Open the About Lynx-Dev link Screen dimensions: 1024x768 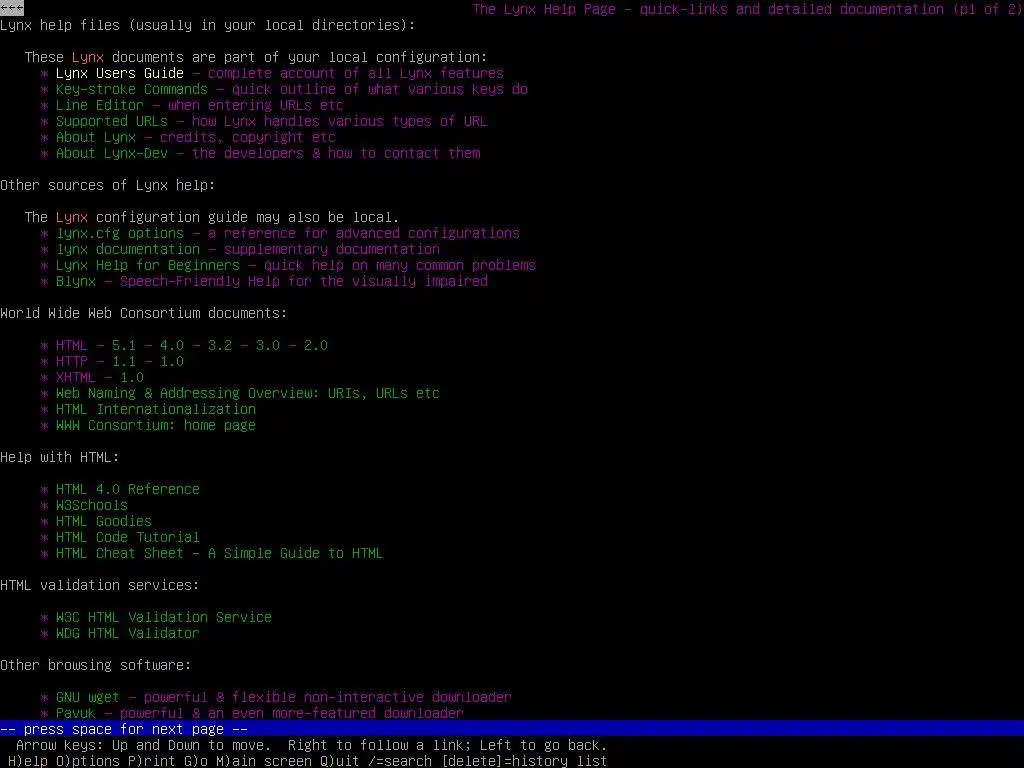[x=112, y=153]
